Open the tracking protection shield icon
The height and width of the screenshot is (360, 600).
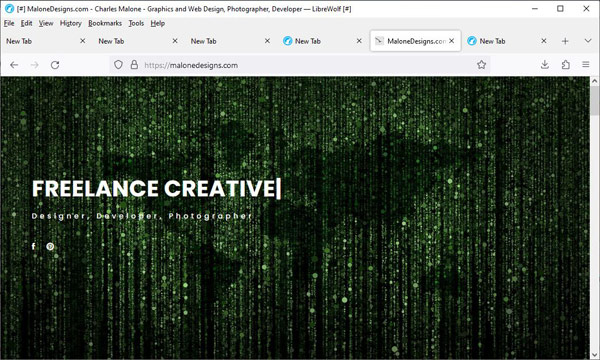[118, 65]
